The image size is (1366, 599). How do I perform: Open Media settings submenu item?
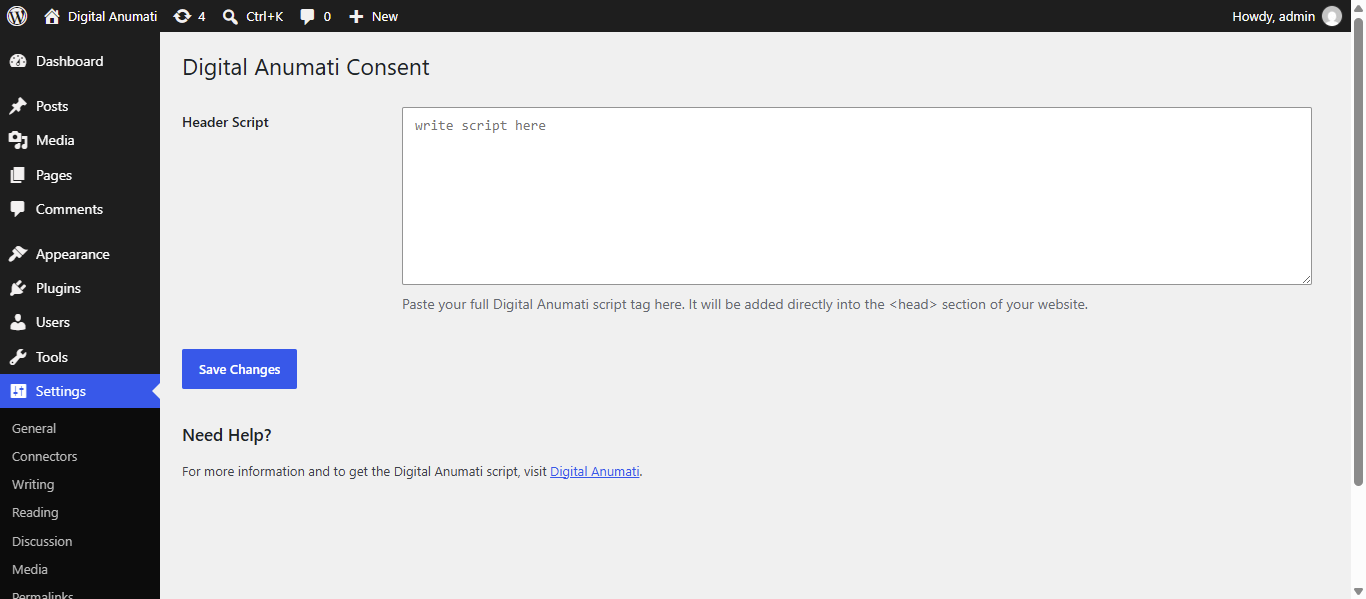(30, 569)
